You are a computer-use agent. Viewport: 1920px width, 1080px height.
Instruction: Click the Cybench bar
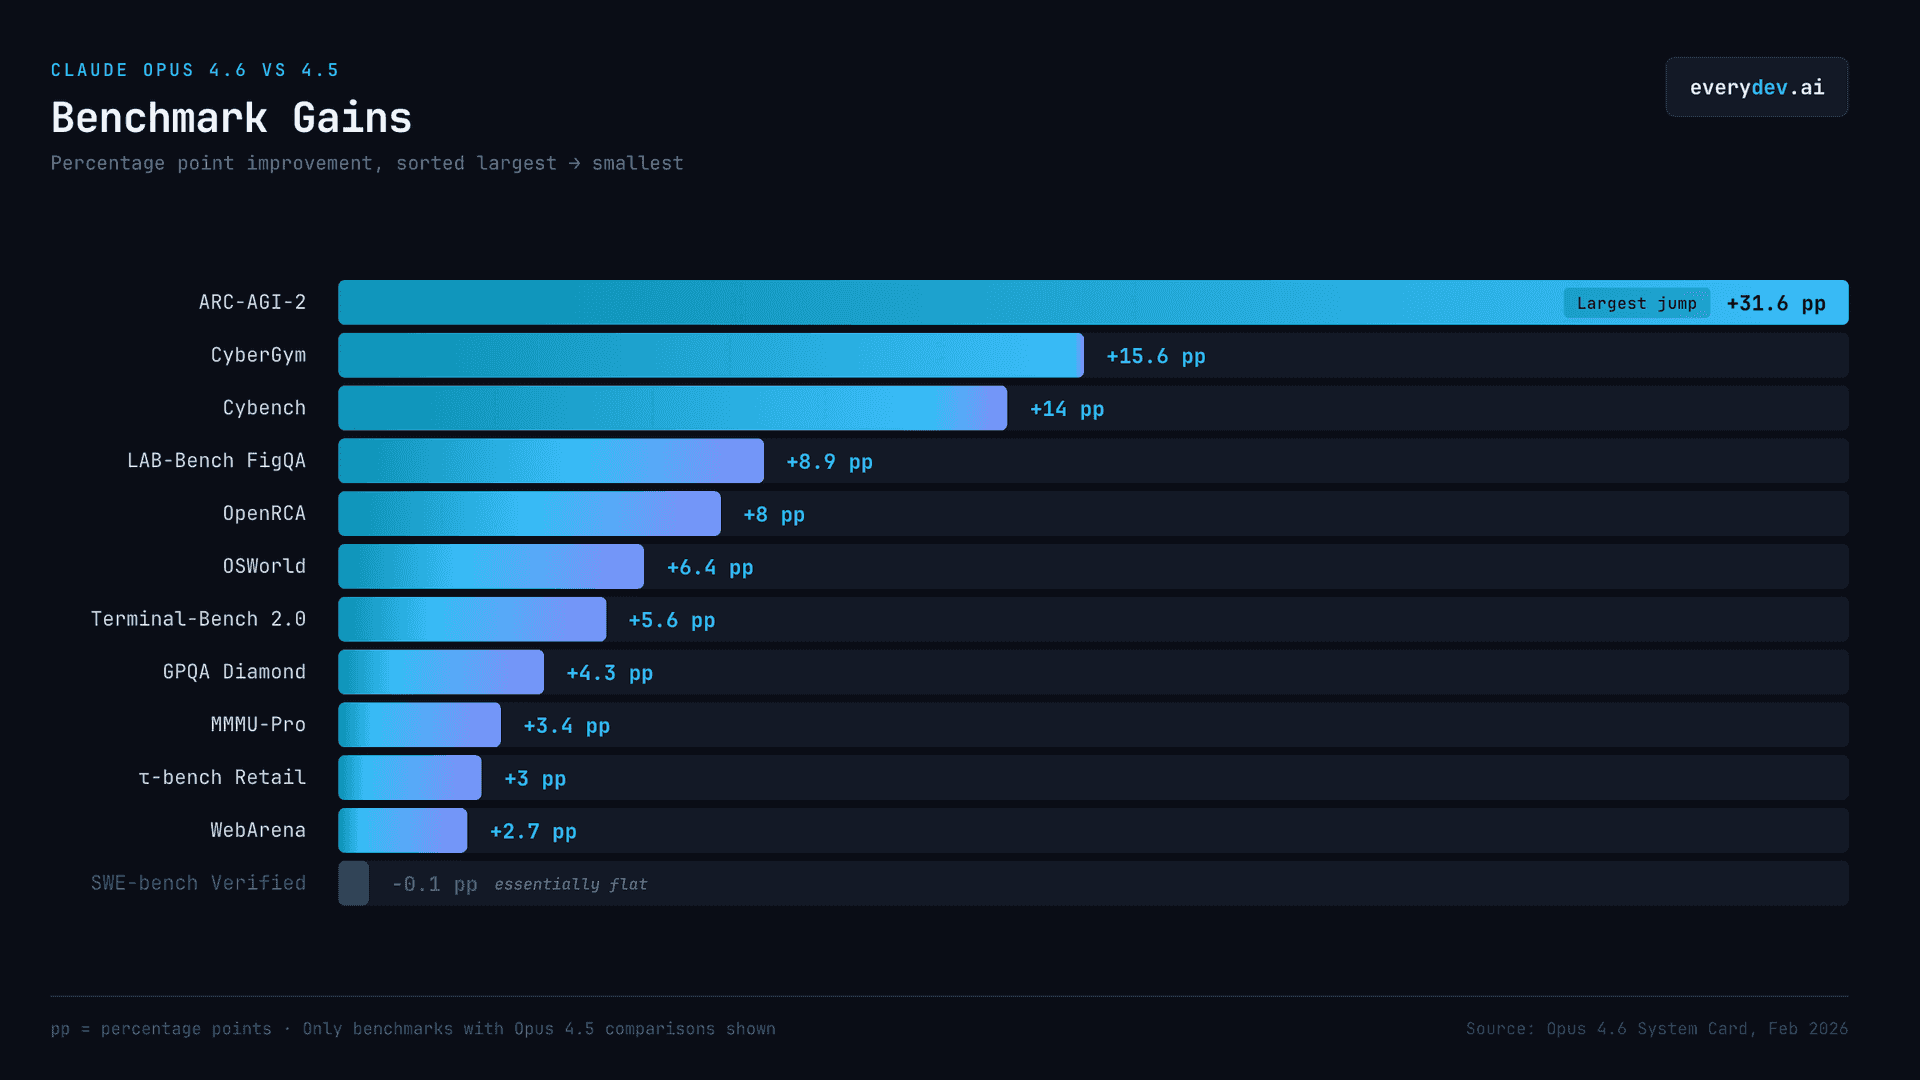point(672,408)
